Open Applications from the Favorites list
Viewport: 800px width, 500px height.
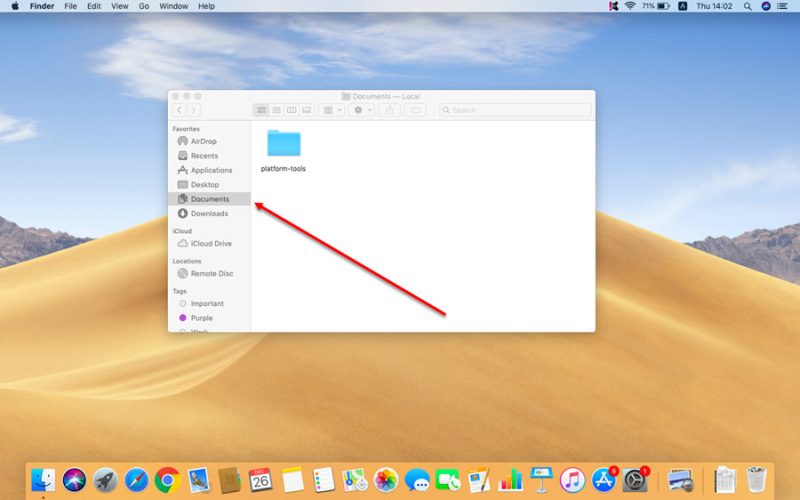coord(210,170)
